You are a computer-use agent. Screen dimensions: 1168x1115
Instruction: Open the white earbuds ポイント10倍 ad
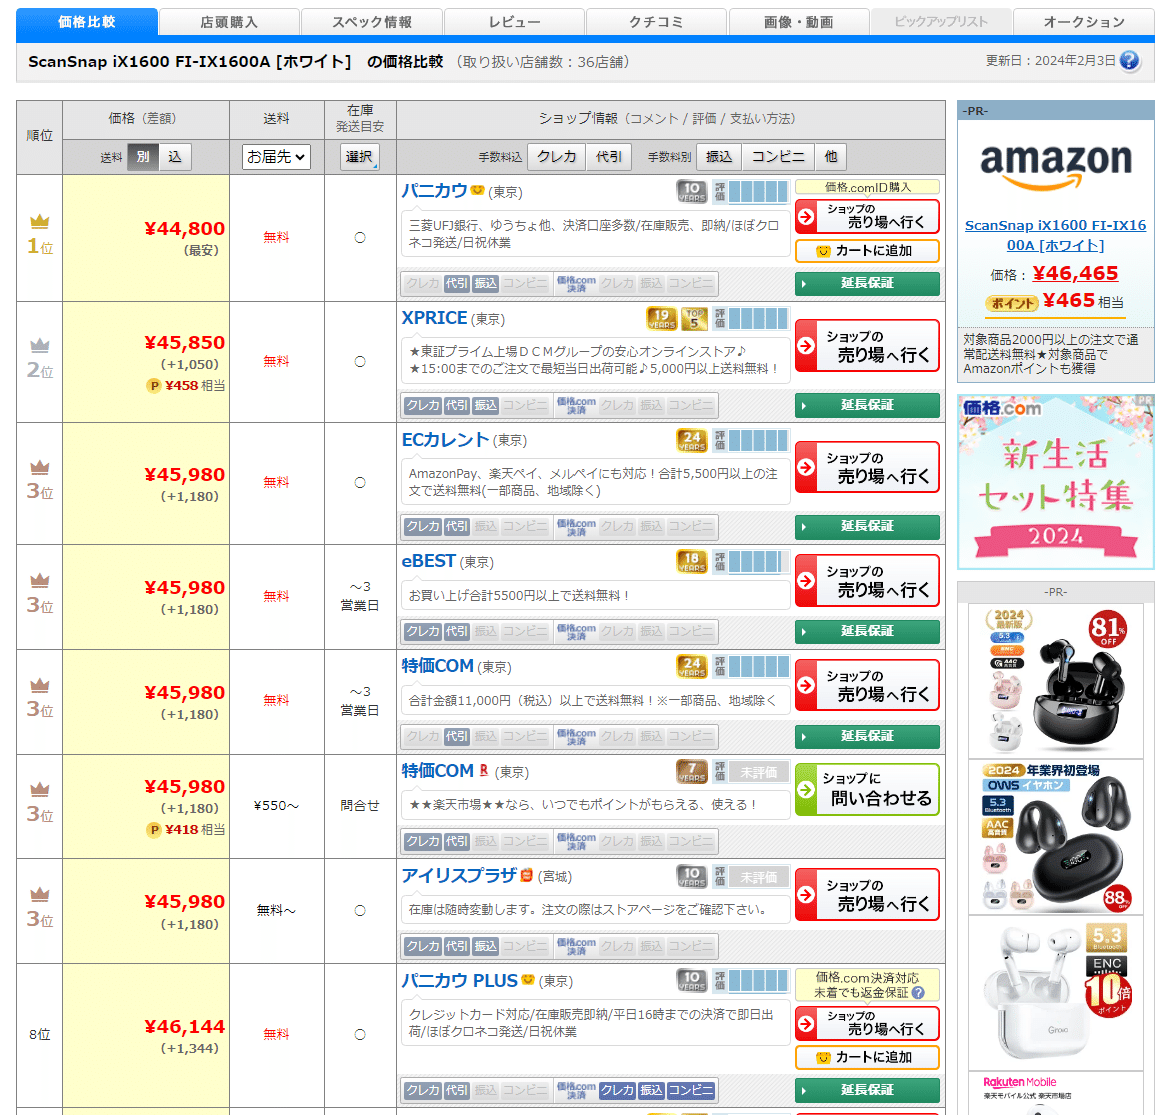pyautogui.click(x=1056, y=993)
